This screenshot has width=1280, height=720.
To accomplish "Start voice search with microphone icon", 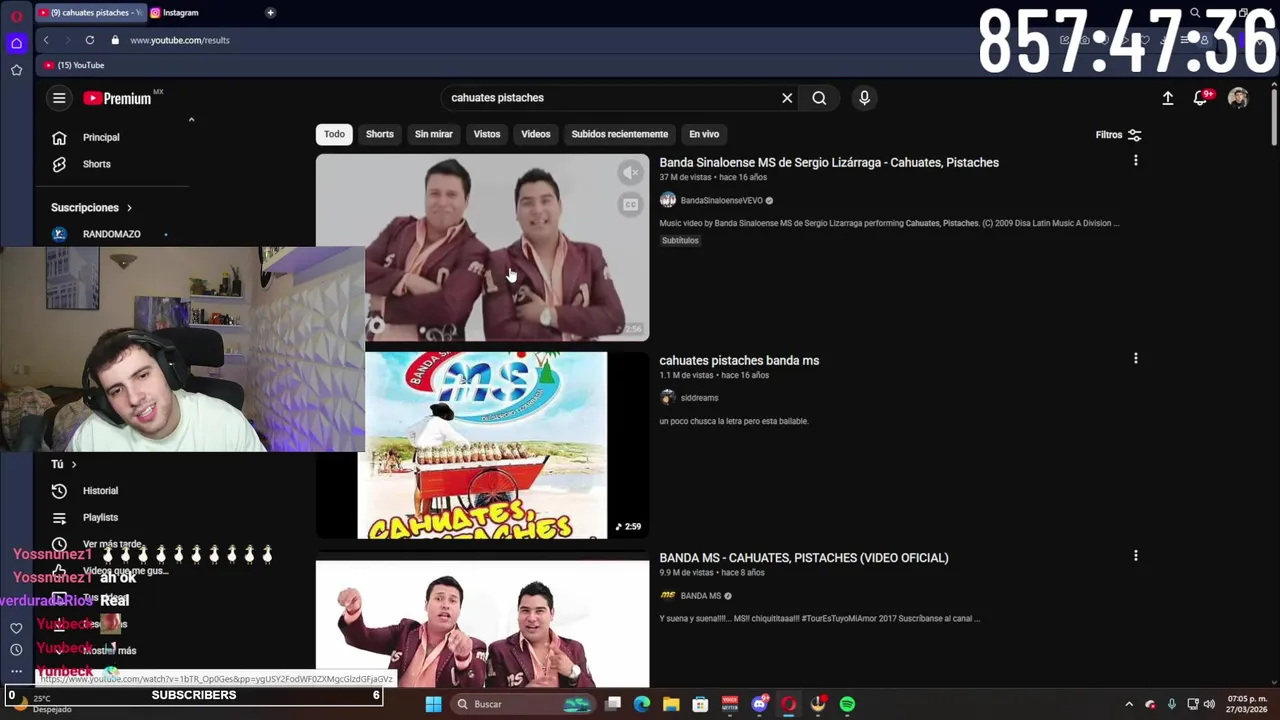I will pos(864,98).
